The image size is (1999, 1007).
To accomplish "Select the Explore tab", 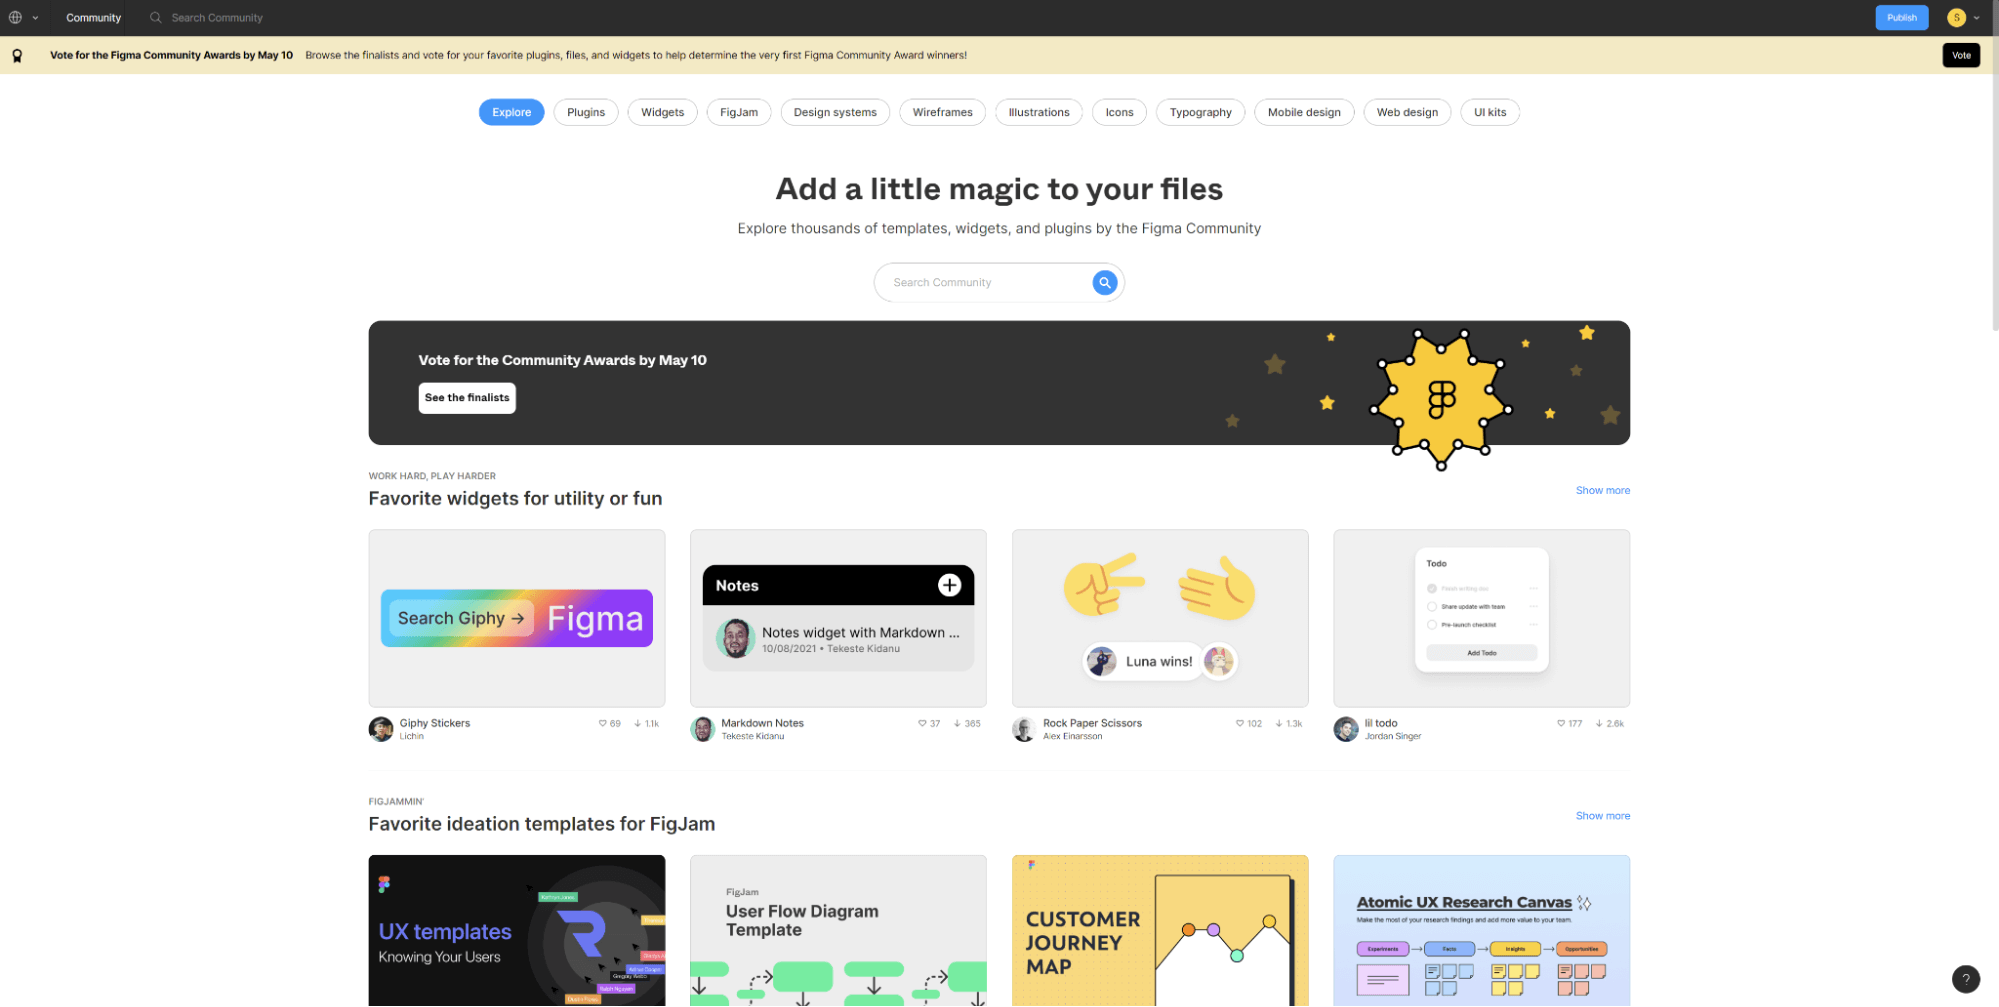I will (x=511, y=112).
